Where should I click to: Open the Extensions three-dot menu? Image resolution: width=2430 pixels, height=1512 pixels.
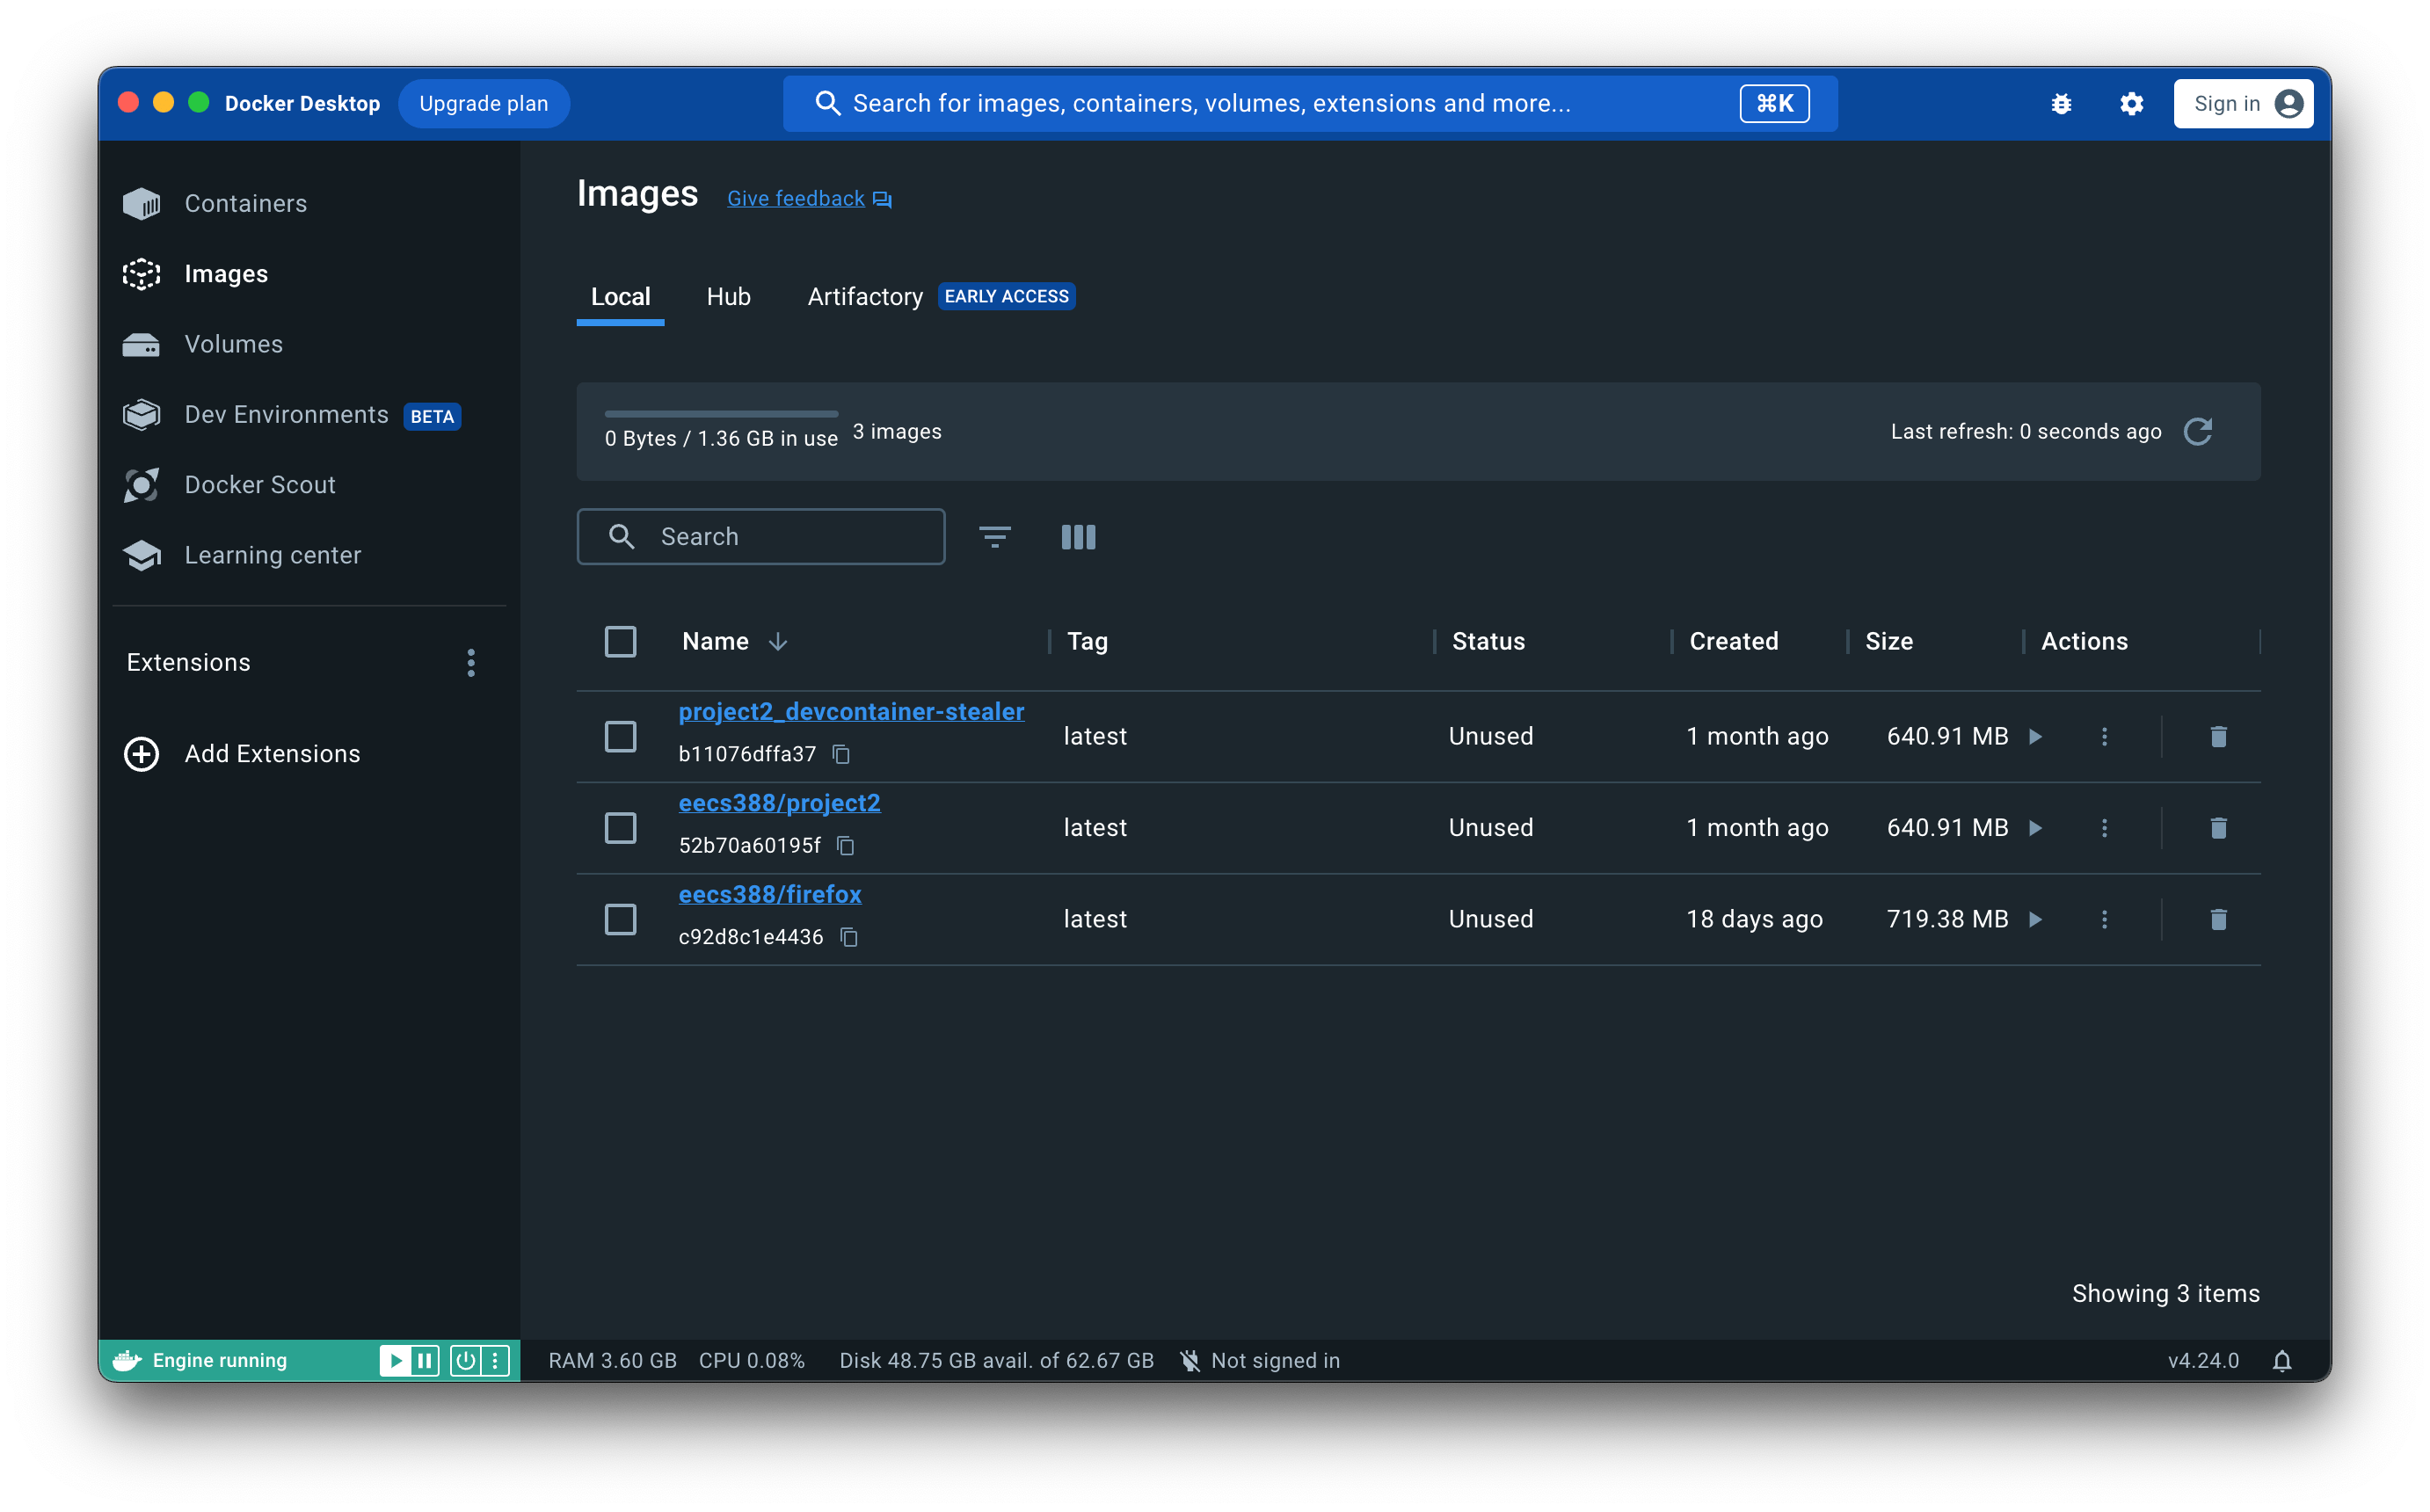click(471, 663)
